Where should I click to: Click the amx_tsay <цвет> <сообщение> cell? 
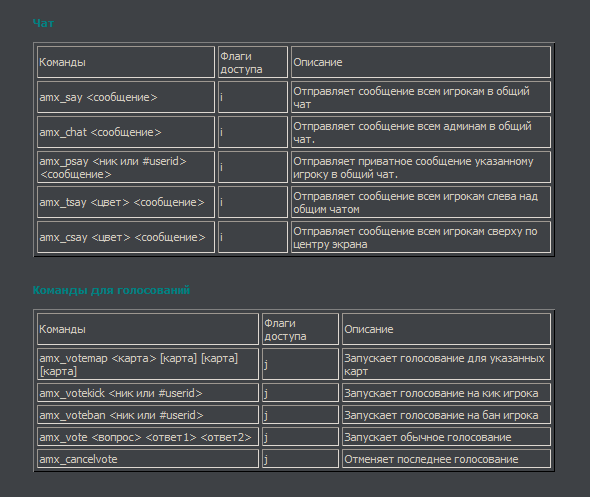126,202
